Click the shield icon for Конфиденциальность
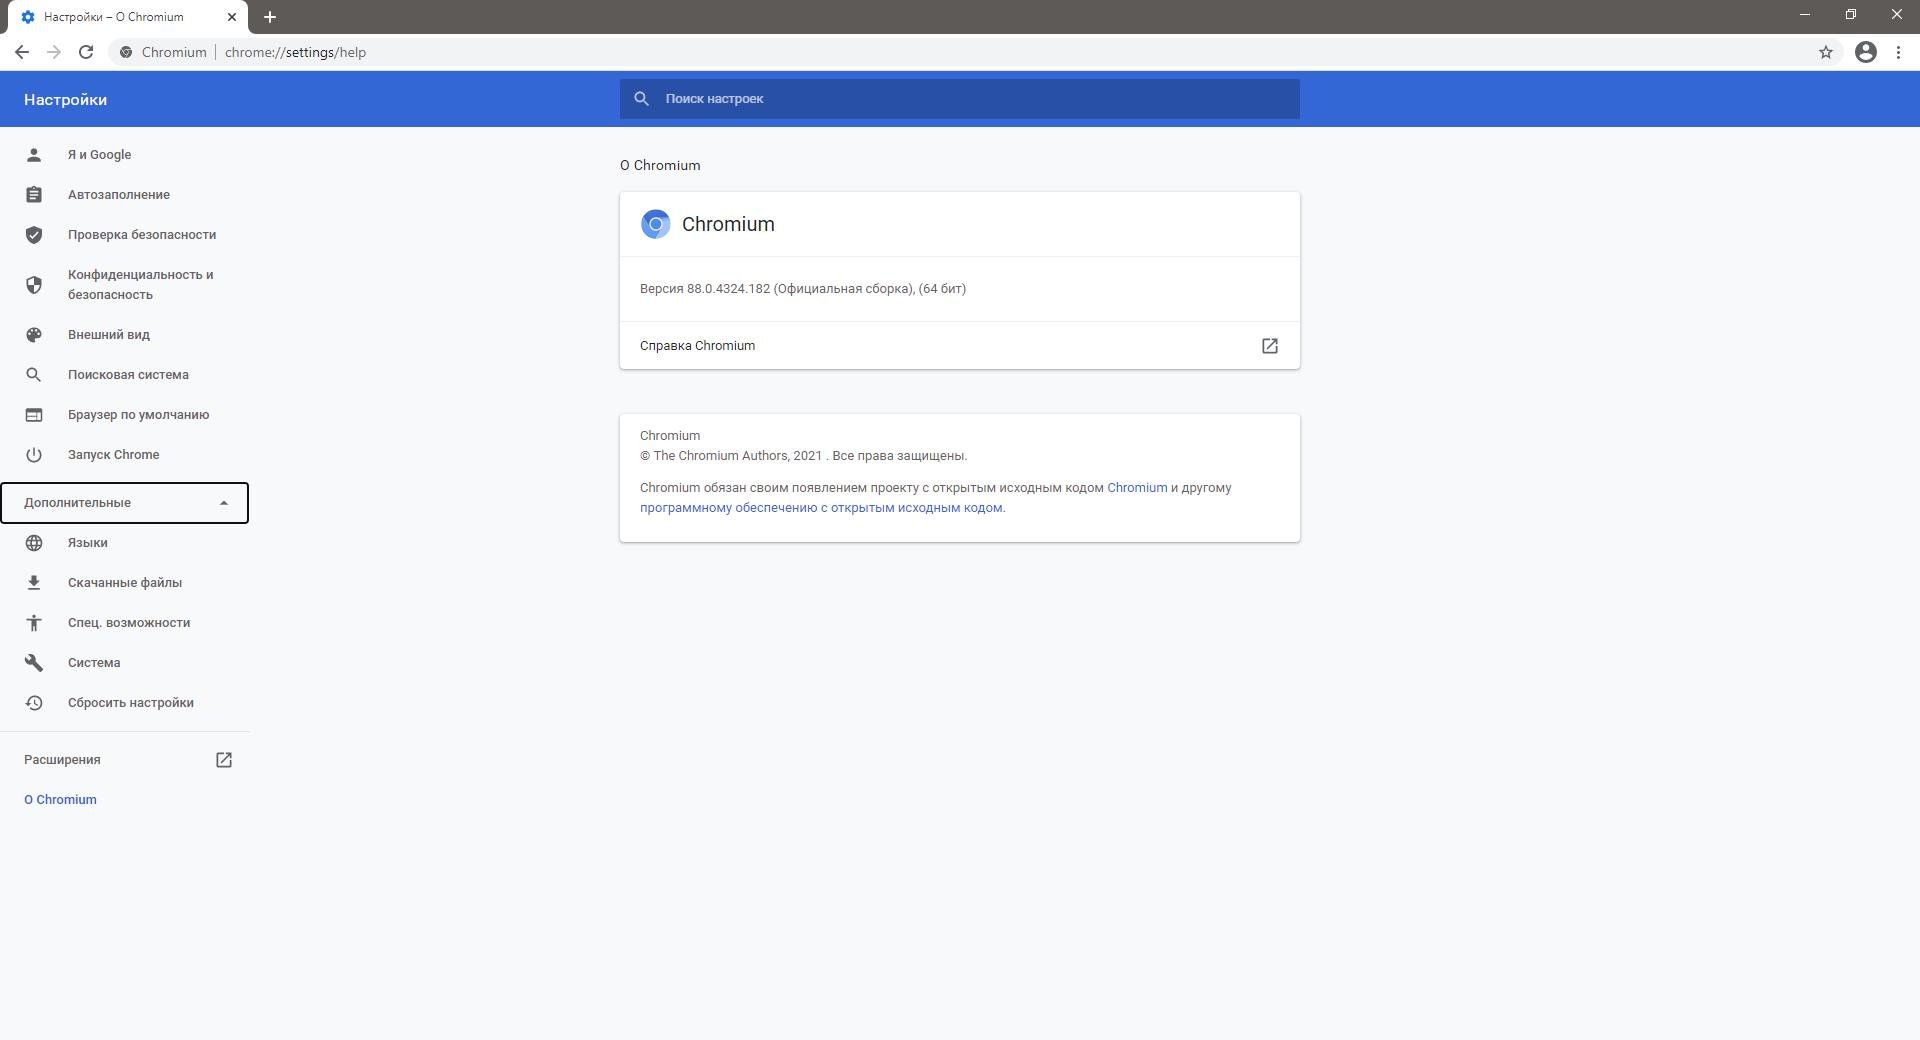1920x1040 pixels. [x=34, y=284]
